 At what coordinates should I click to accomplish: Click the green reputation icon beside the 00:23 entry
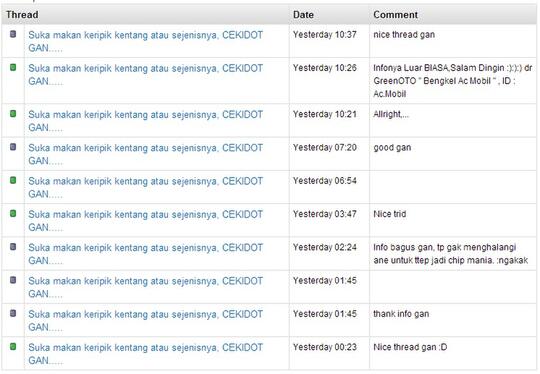pyautogui.click(x=13, y=346)
